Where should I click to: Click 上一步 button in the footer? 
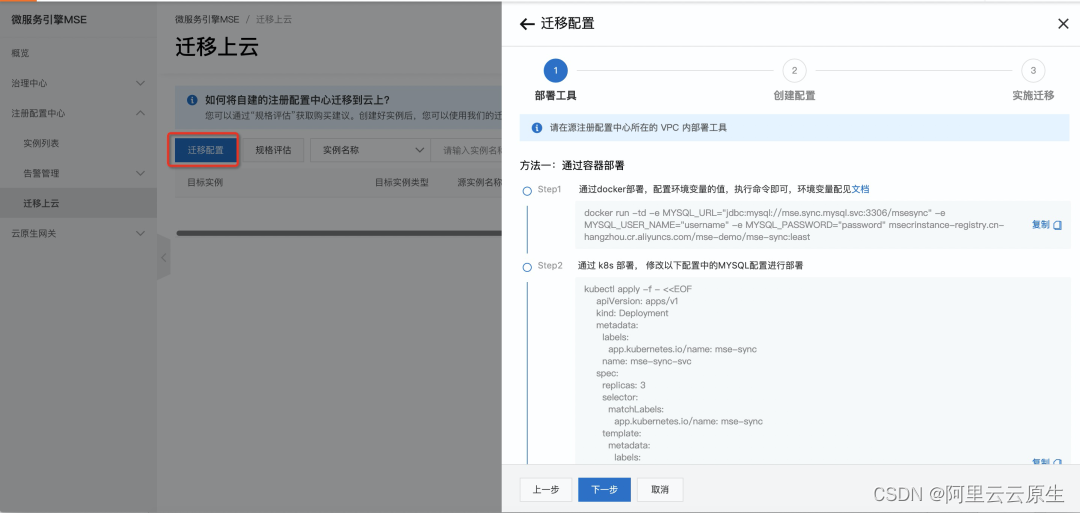click(546, 490)
